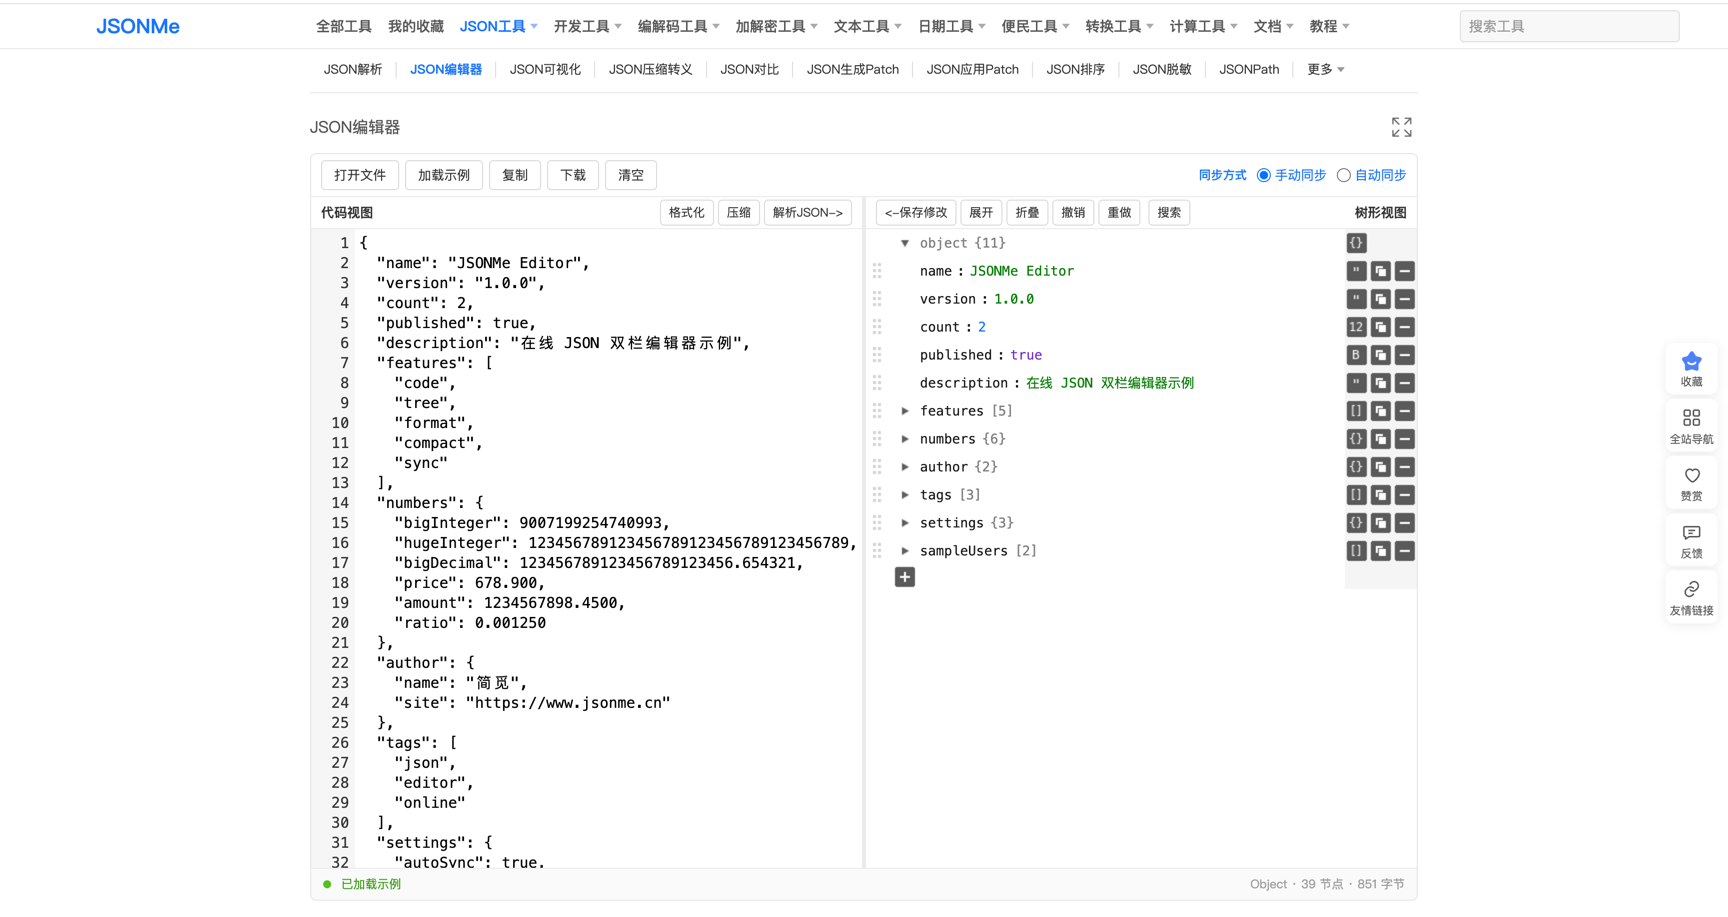Image resolution: width=1728 pixels, height=917 pixels.
Task: Change type of the name row
Action: [1356, 271]
